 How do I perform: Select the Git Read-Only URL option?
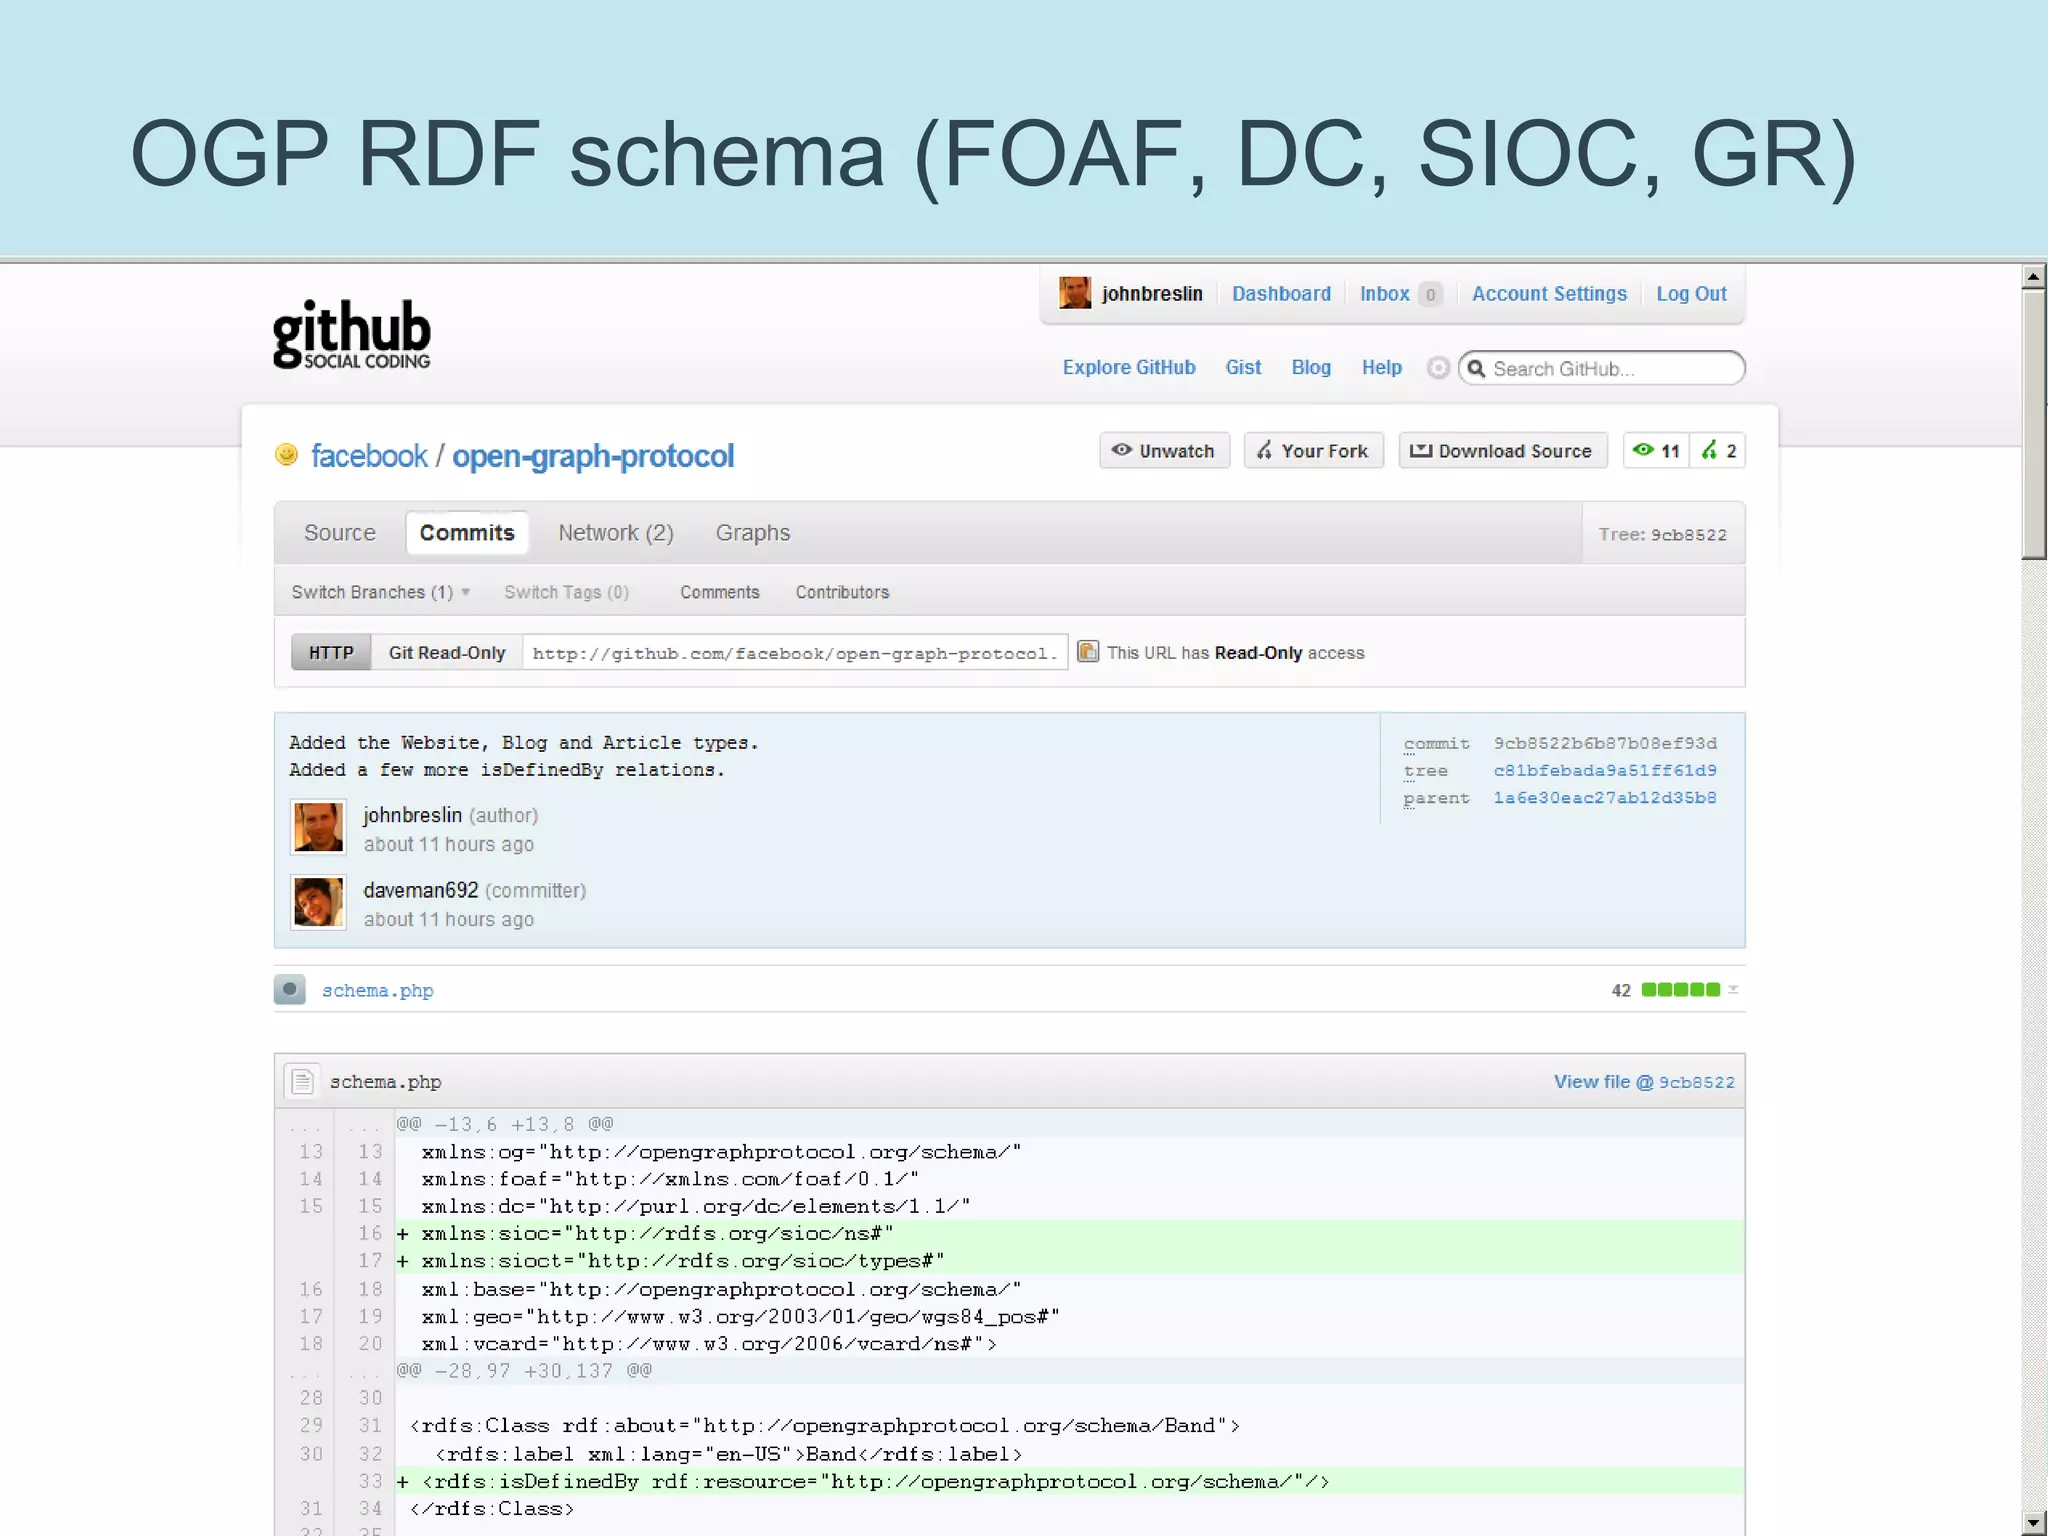point(447,653)
